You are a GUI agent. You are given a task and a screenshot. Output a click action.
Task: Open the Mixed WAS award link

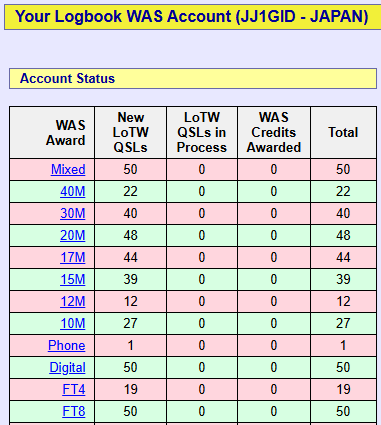[68, 169]
